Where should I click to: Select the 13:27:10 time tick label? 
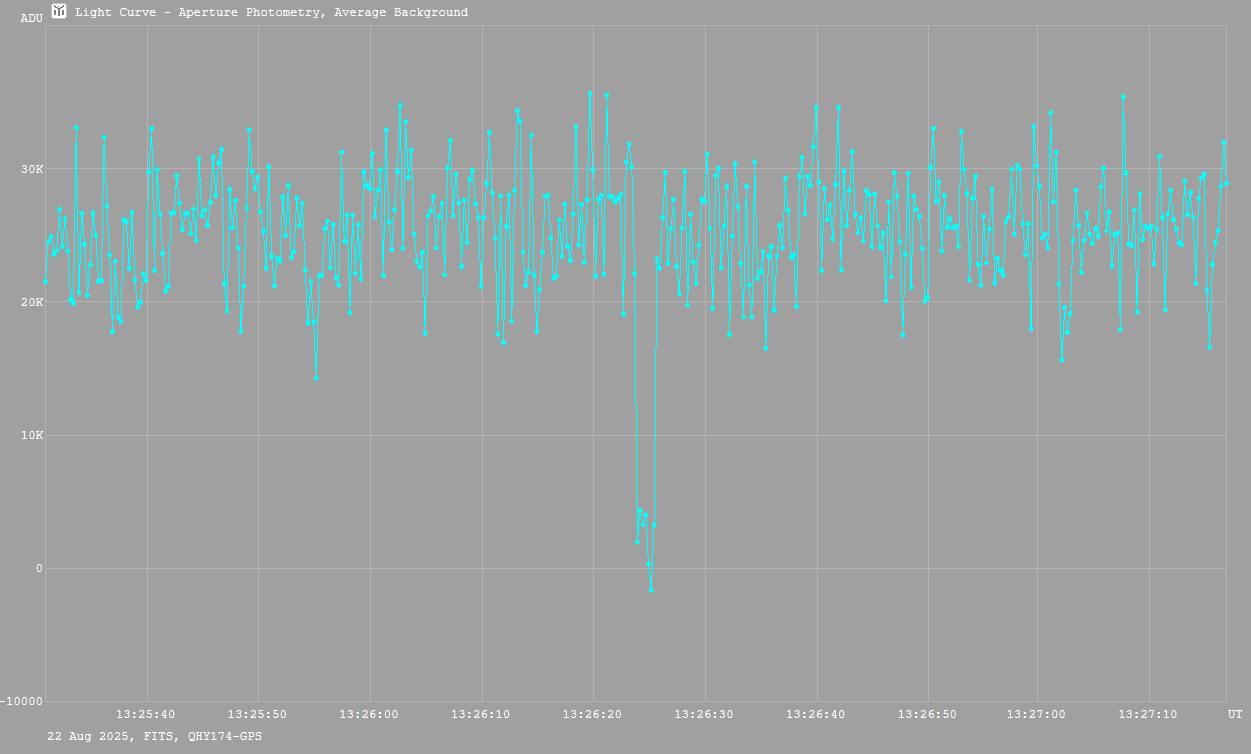(1149, 714)
